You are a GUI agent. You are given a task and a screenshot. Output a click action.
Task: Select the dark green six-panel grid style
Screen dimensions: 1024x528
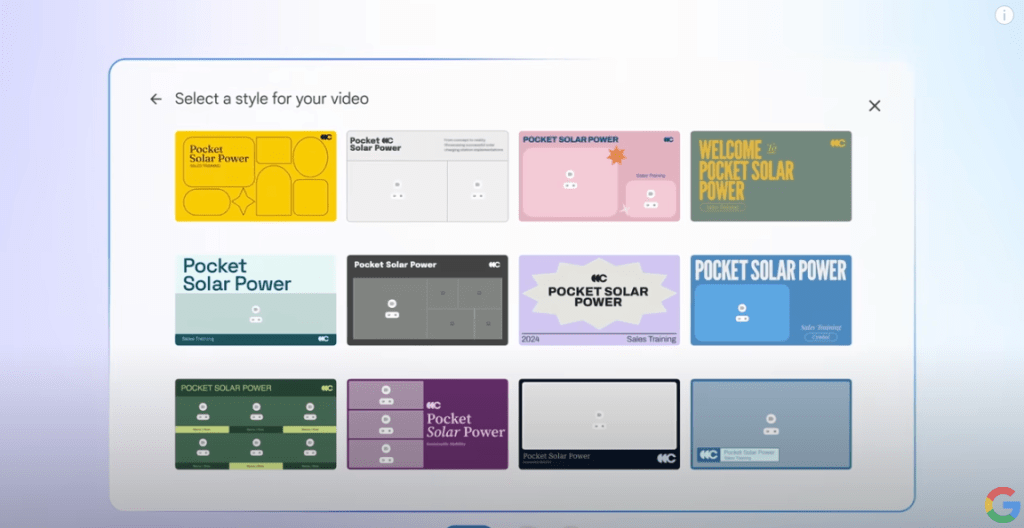point(255,424)
